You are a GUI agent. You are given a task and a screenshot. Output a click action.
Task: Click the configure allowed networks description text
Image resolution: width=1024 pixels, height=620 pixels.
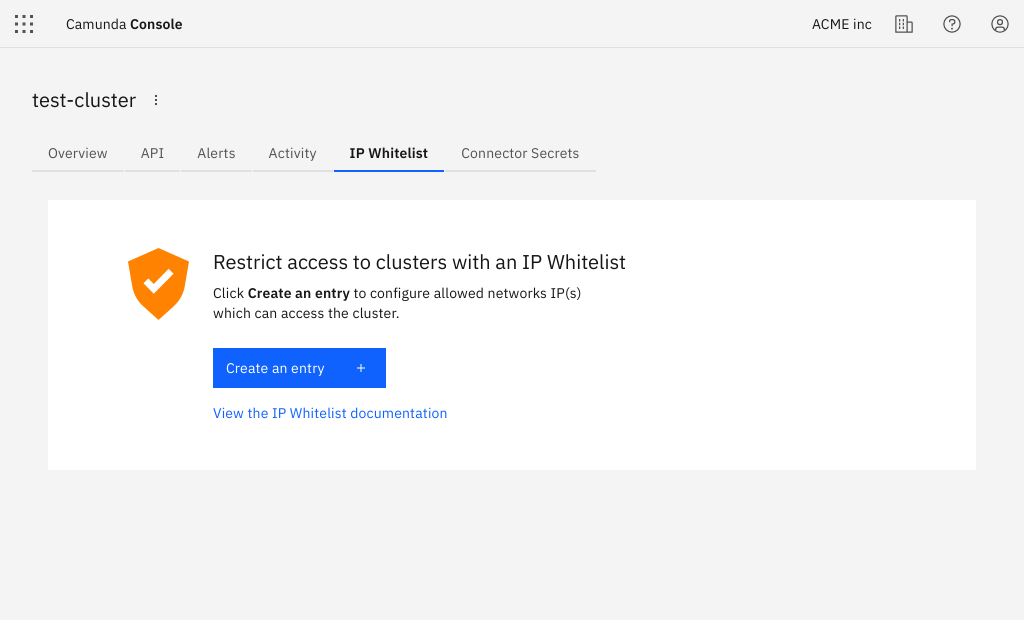[411, 303]
